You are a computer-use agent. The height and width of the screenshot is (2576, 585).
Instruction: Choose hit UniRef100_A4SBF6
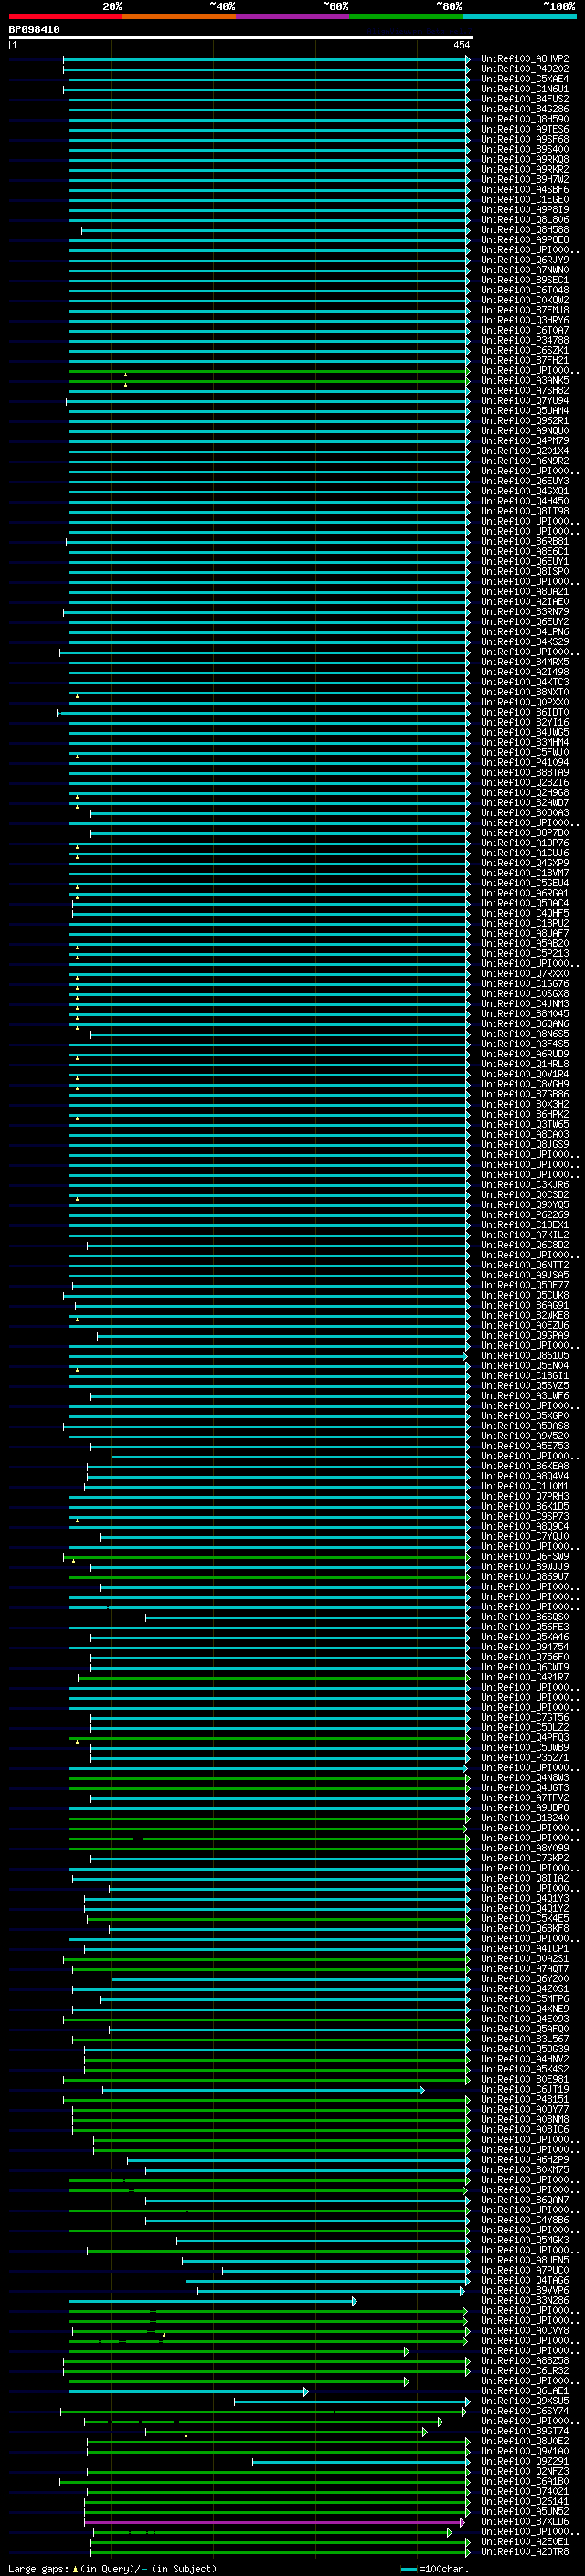[524, 189]
